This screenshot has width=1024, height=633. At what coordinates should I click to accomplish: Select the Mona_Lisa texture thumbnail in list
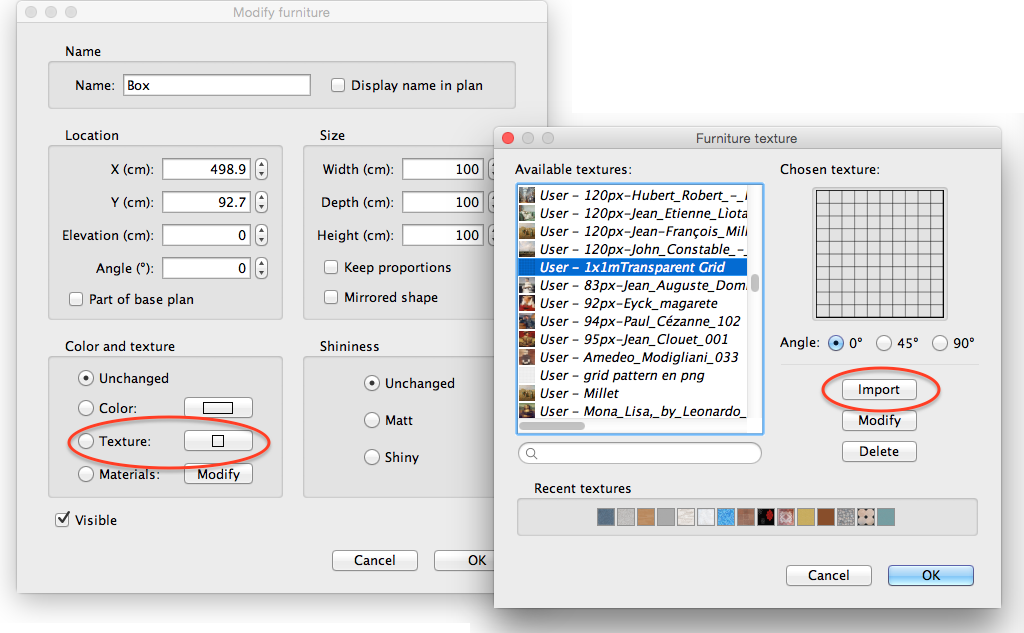527,411
